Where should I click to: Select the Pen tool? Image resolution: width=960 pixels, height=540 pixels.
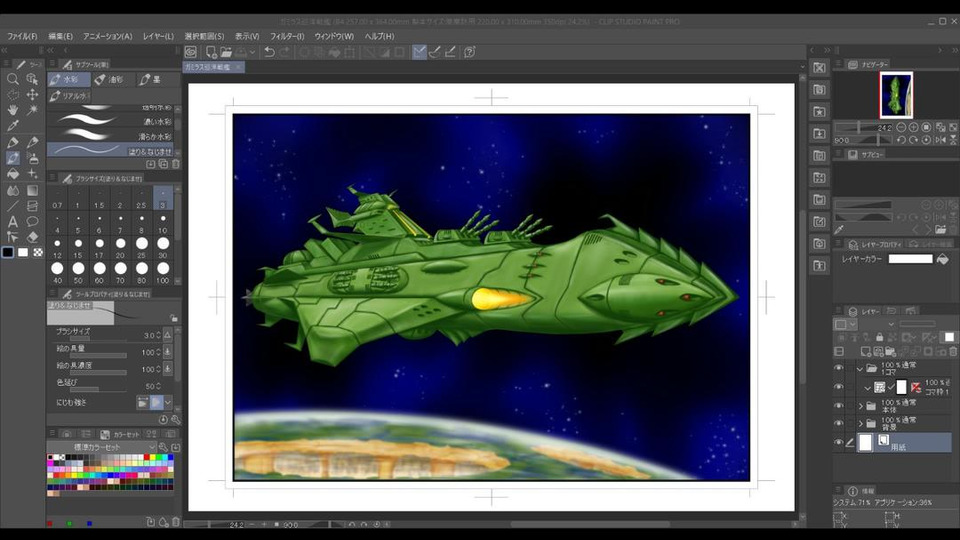coord(12,142)
